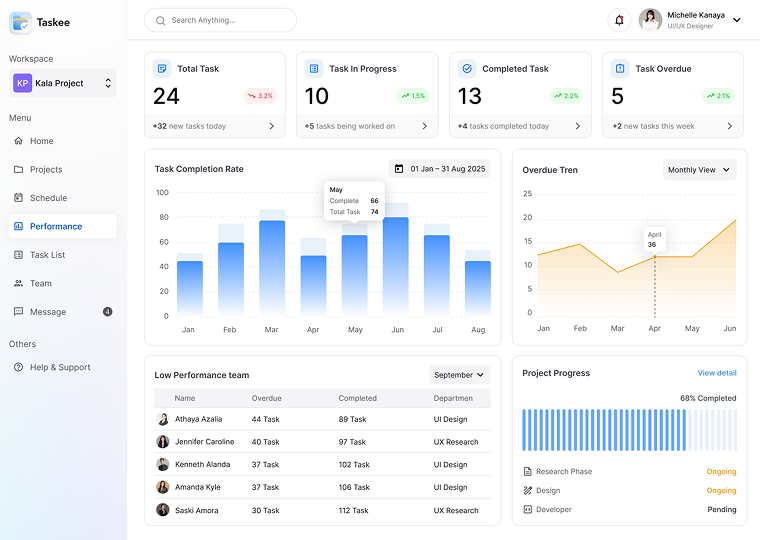Click the Total Task card icon
Viewport: 760px width, 540px height.
(x=162, y=68)
